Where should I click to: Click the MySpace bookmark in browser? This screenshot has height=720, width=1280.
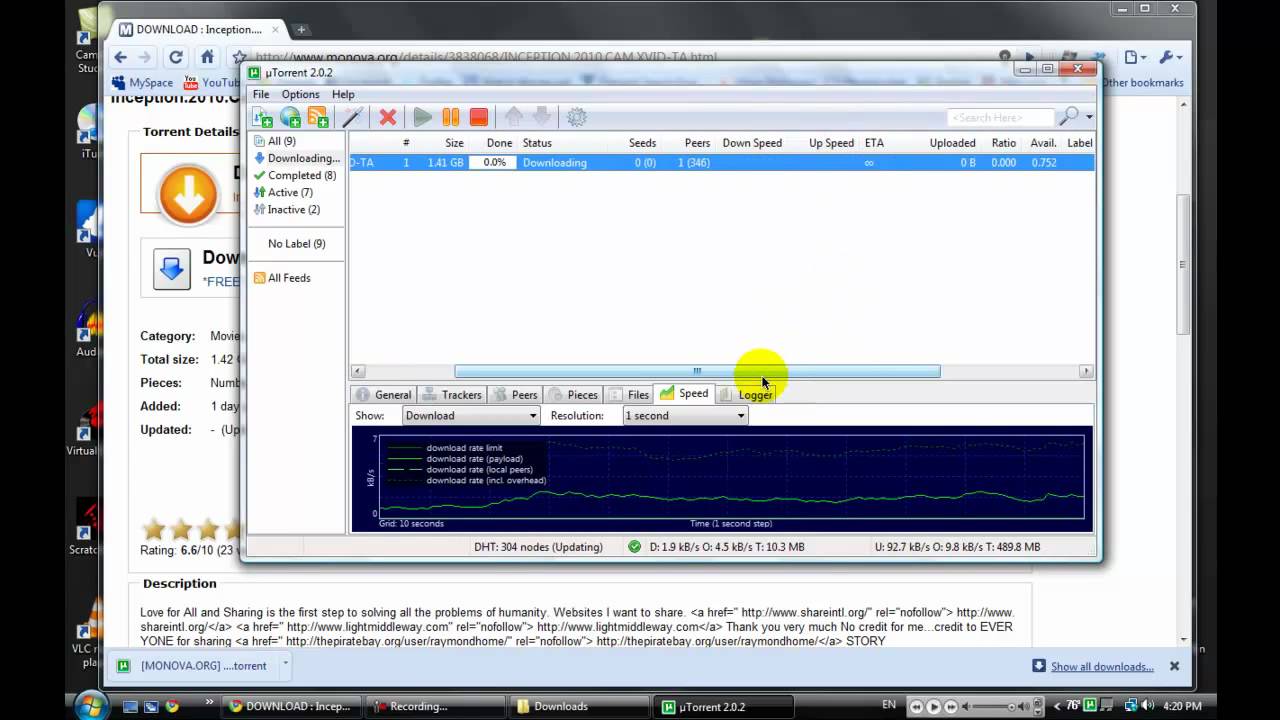[x=143, y=83]
